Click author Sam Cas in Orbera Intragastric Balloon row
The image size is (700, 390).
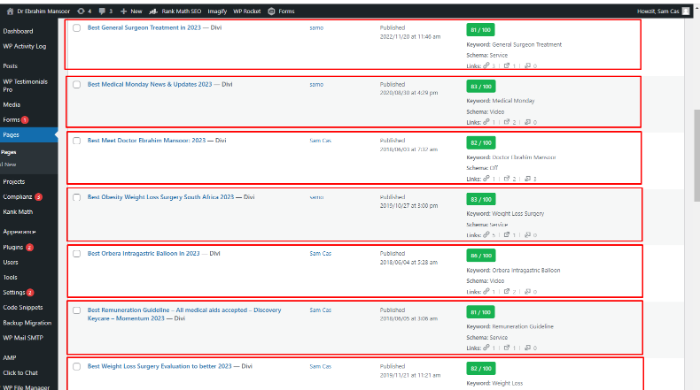click(321, 253)
